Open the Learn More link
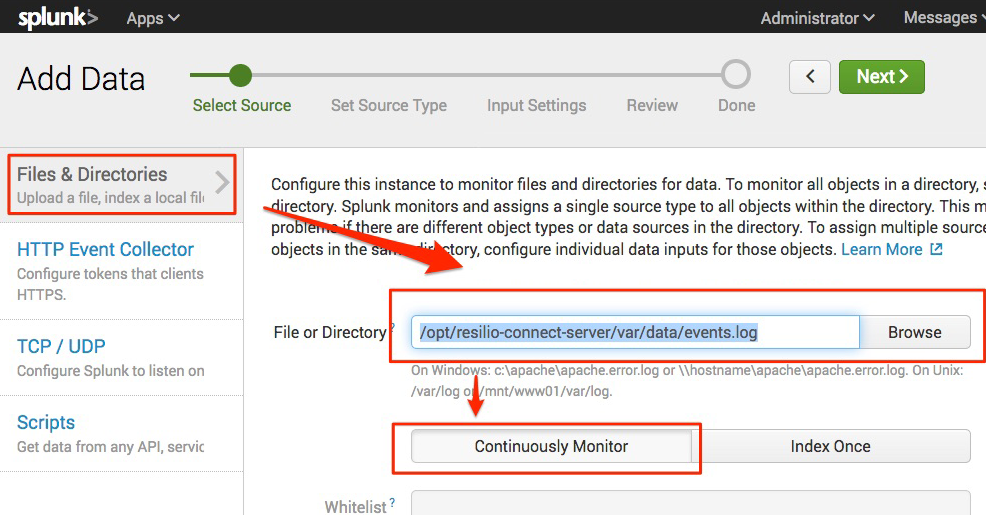 pos(881,249)
